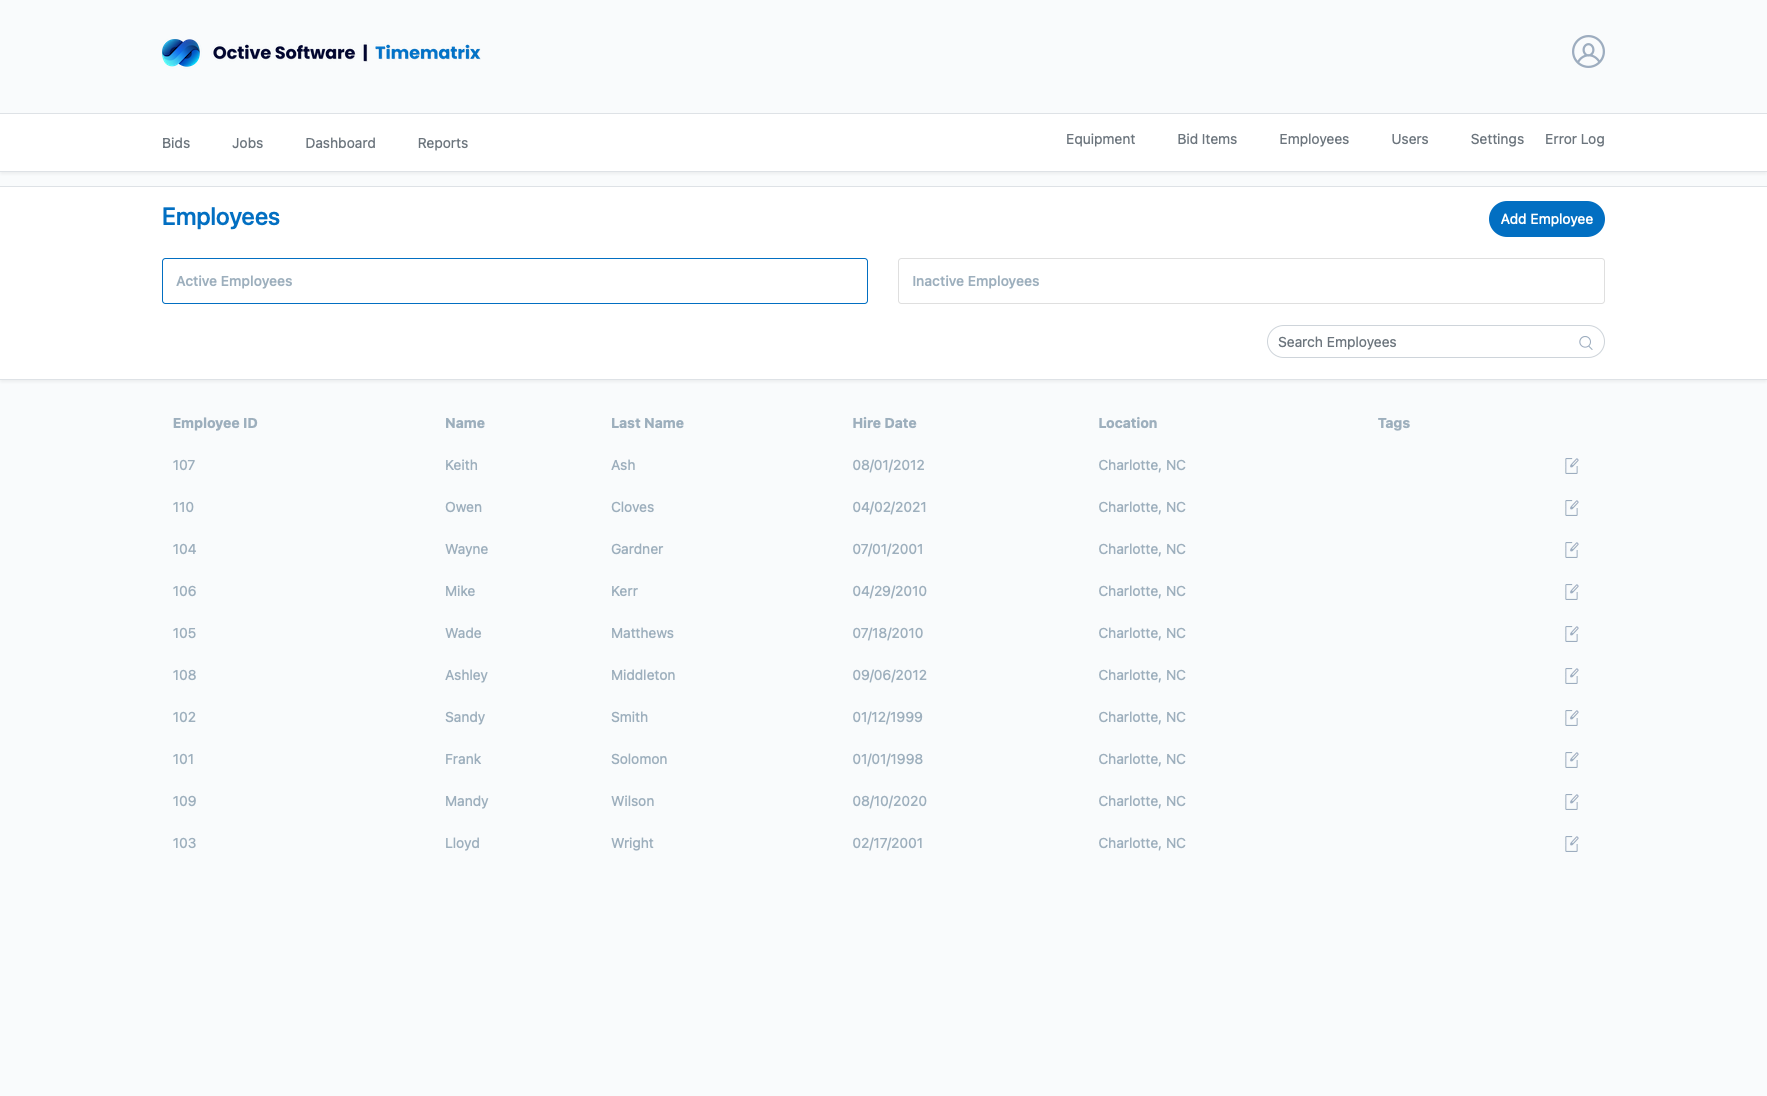The height and width of the screenshot is (1096, 1767).
Task: Click the edit icon for Keith Ash
Action: 1571,466
